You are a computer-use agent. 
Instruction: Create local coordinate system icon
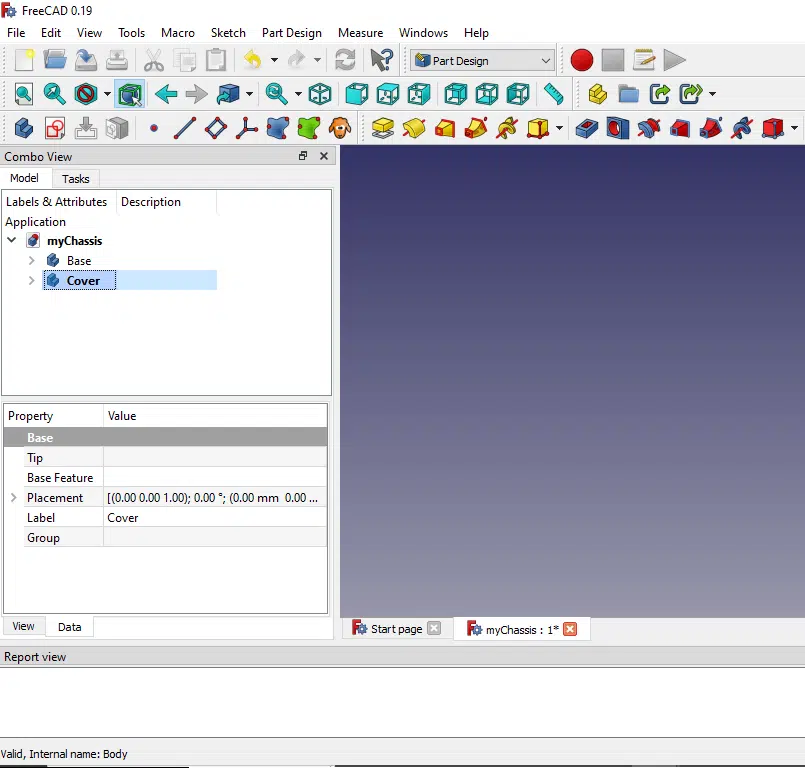tap(247, 128)
